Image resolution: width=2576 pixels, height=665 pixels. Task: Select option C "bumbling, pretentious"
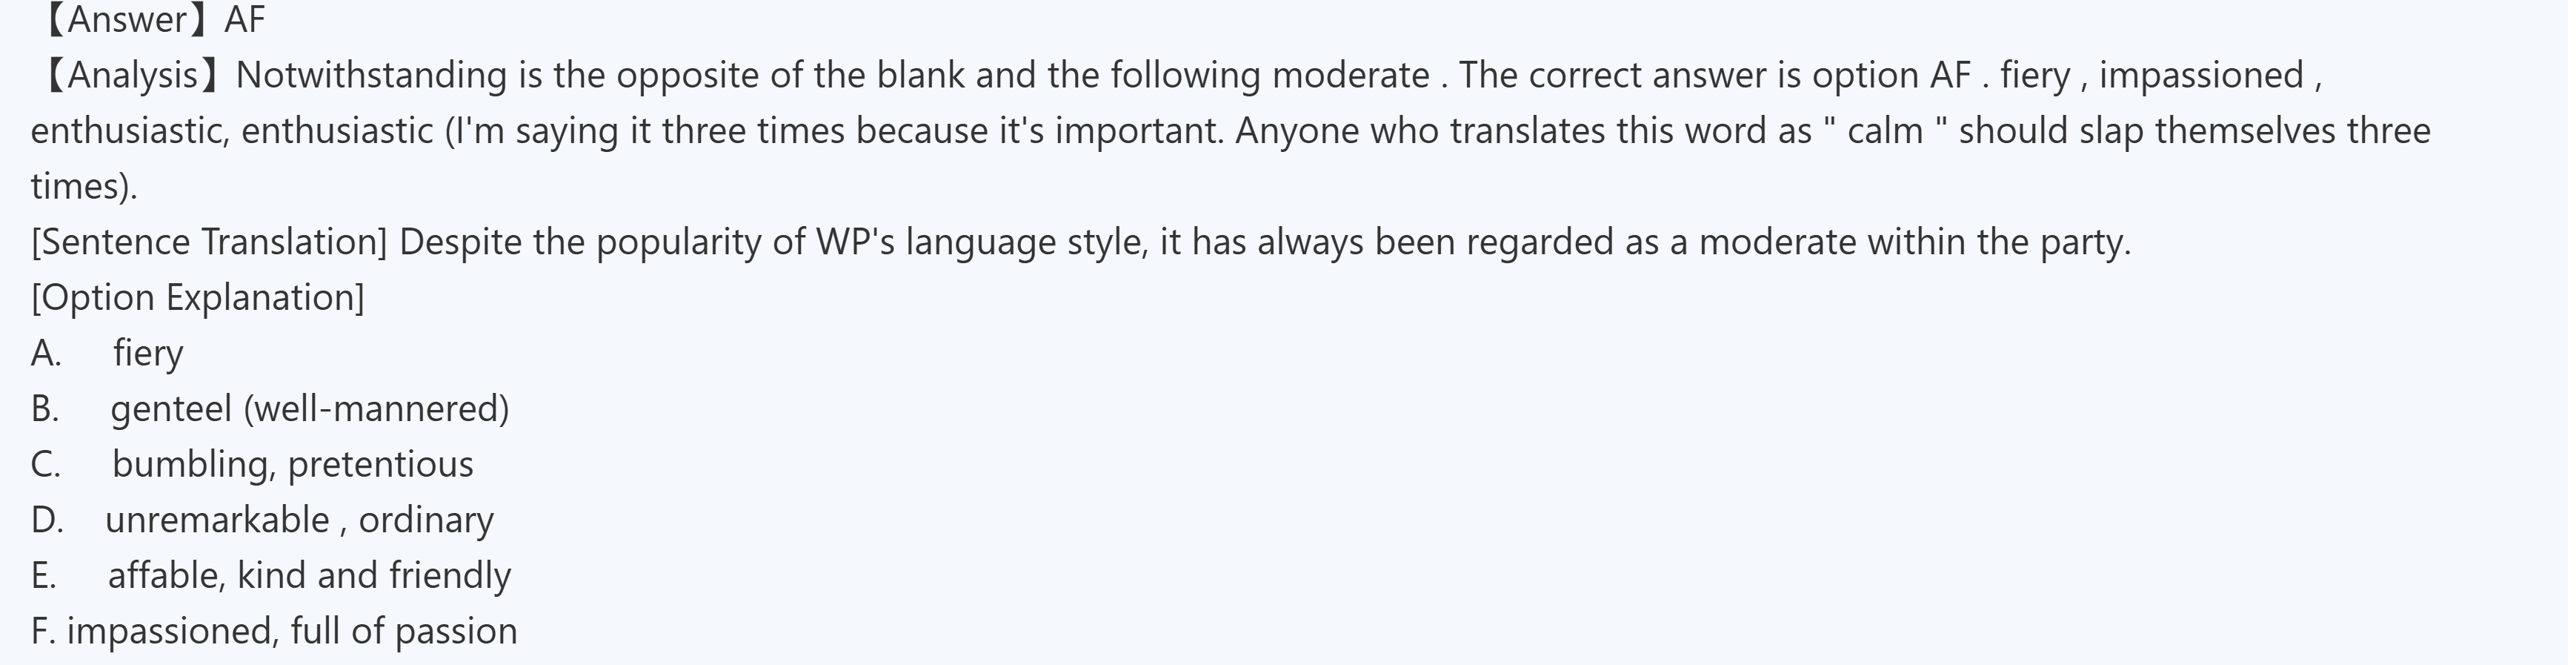(x=292, y=464)
